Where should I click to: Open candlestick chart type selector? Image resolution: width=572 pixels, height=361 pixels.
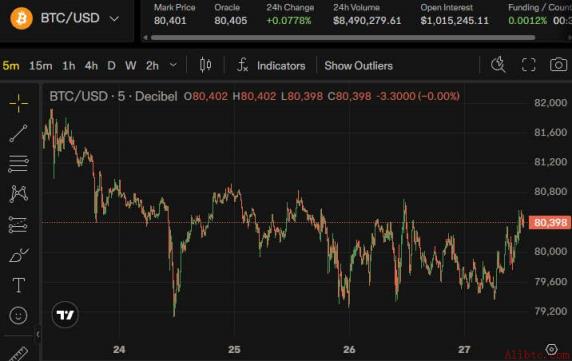(205, 65)
